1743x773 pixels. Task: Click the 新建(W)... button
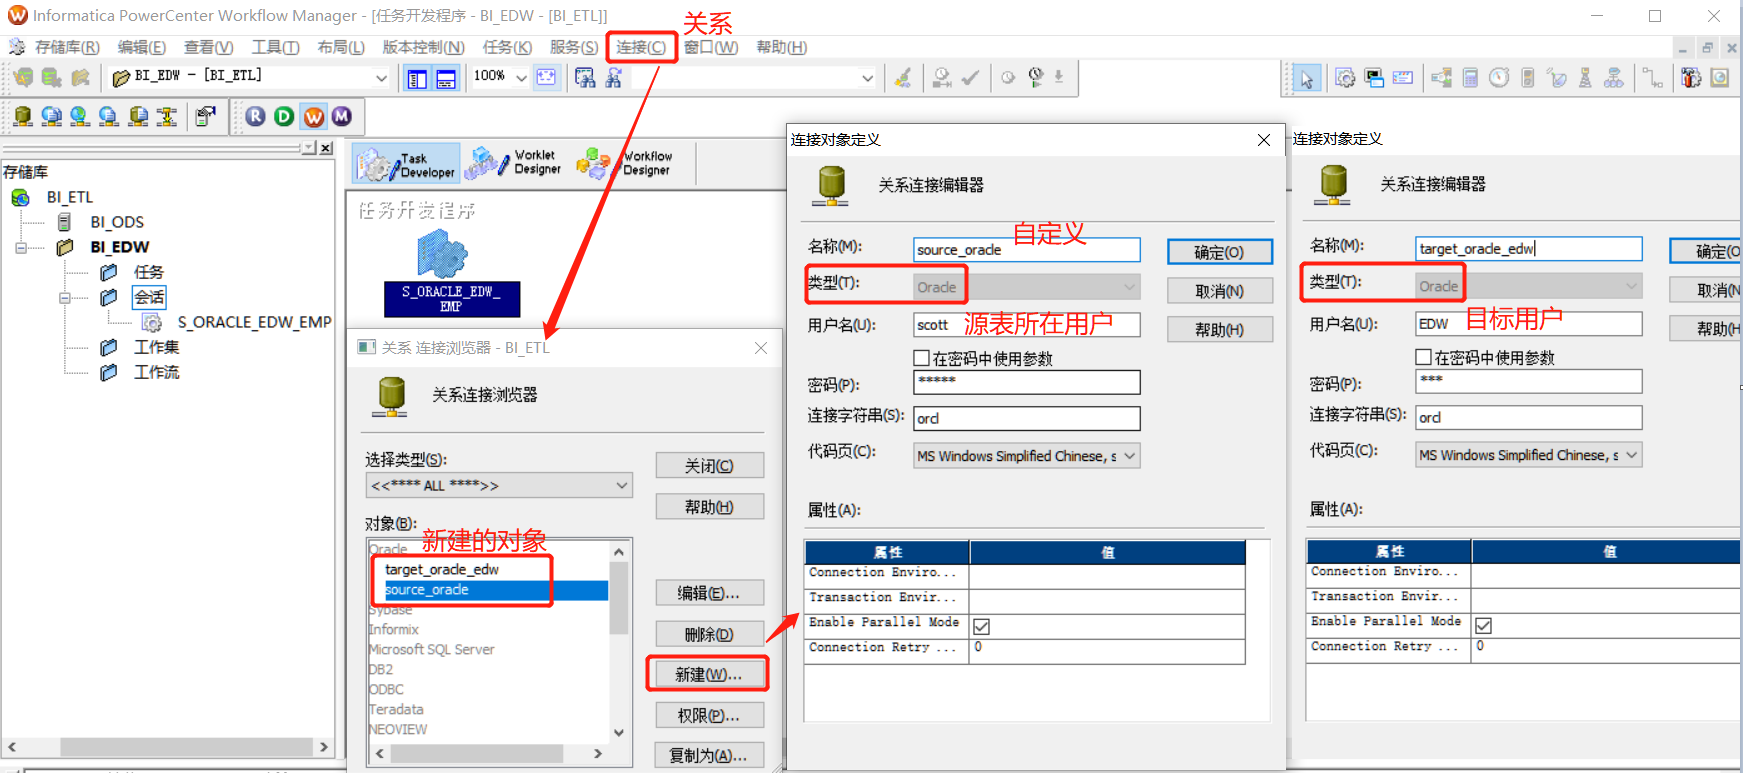709,675
